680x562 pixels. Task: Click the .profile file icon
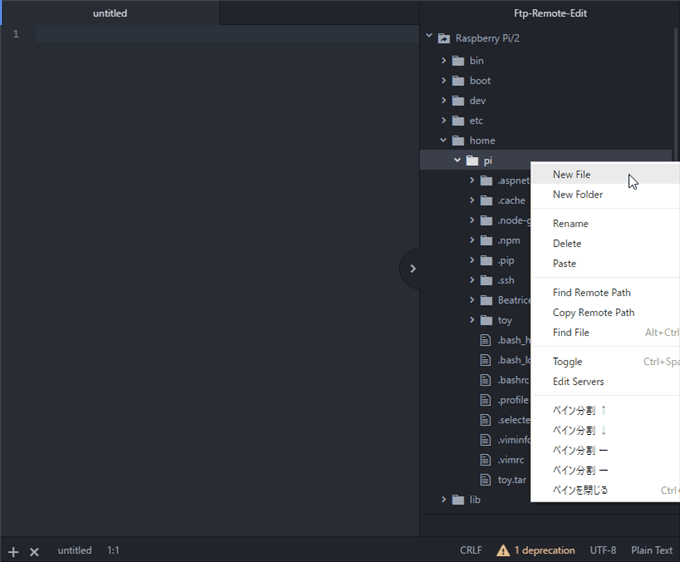click(485, 400)
